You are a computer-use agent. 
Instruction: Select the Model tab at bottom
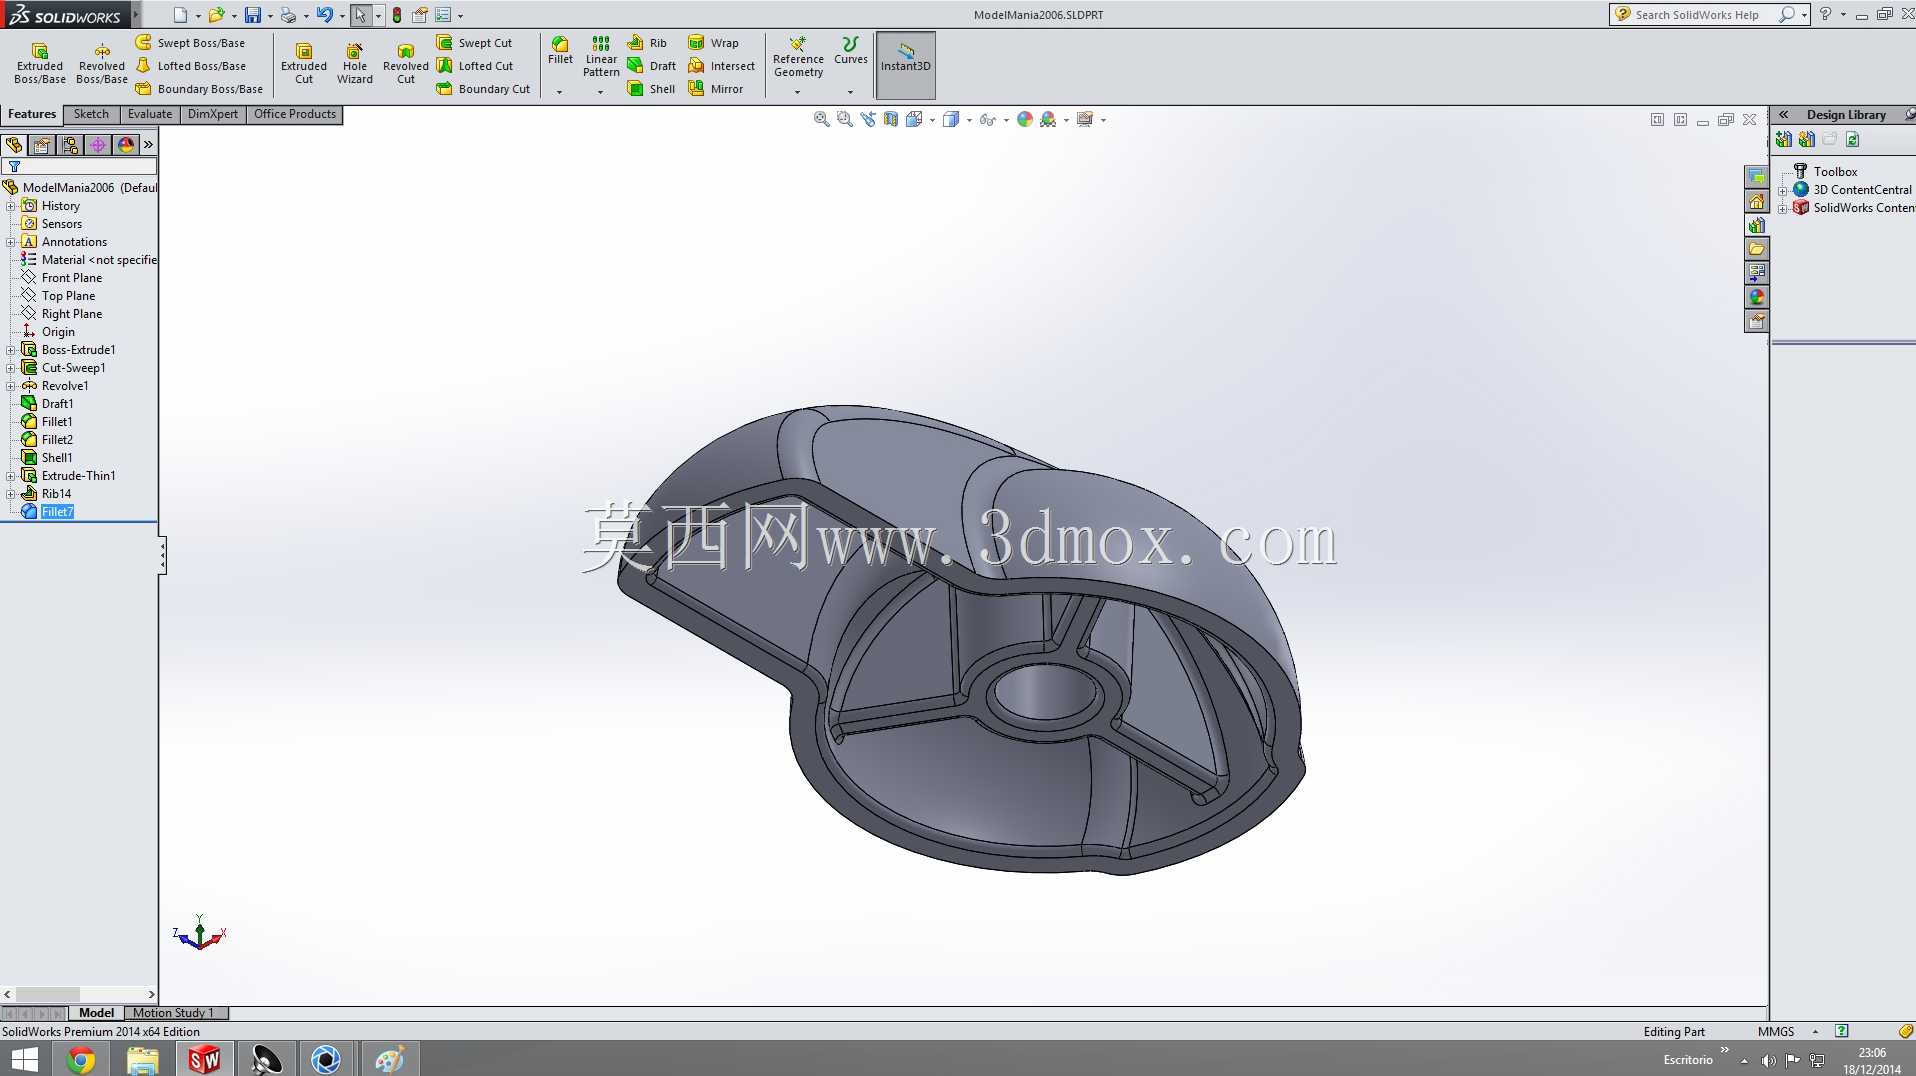(96, 1013)
